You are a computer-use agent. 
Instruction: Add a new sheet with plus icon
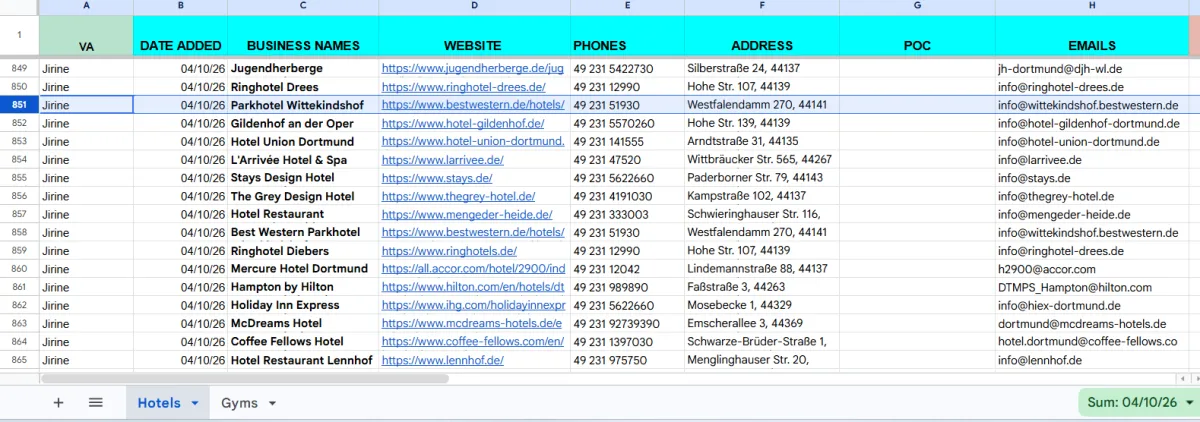click(58, 403)
